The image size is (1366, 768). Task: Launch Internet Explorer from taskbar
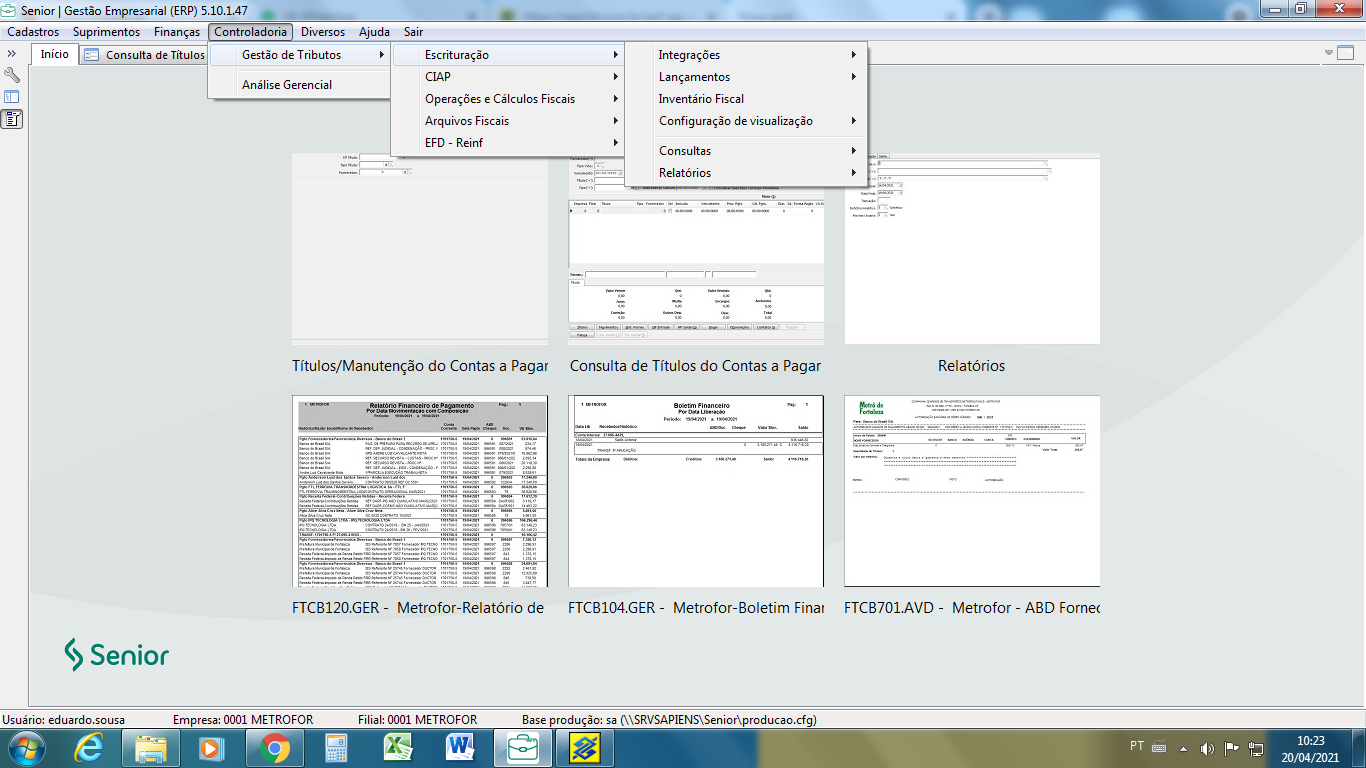(89, 747)
